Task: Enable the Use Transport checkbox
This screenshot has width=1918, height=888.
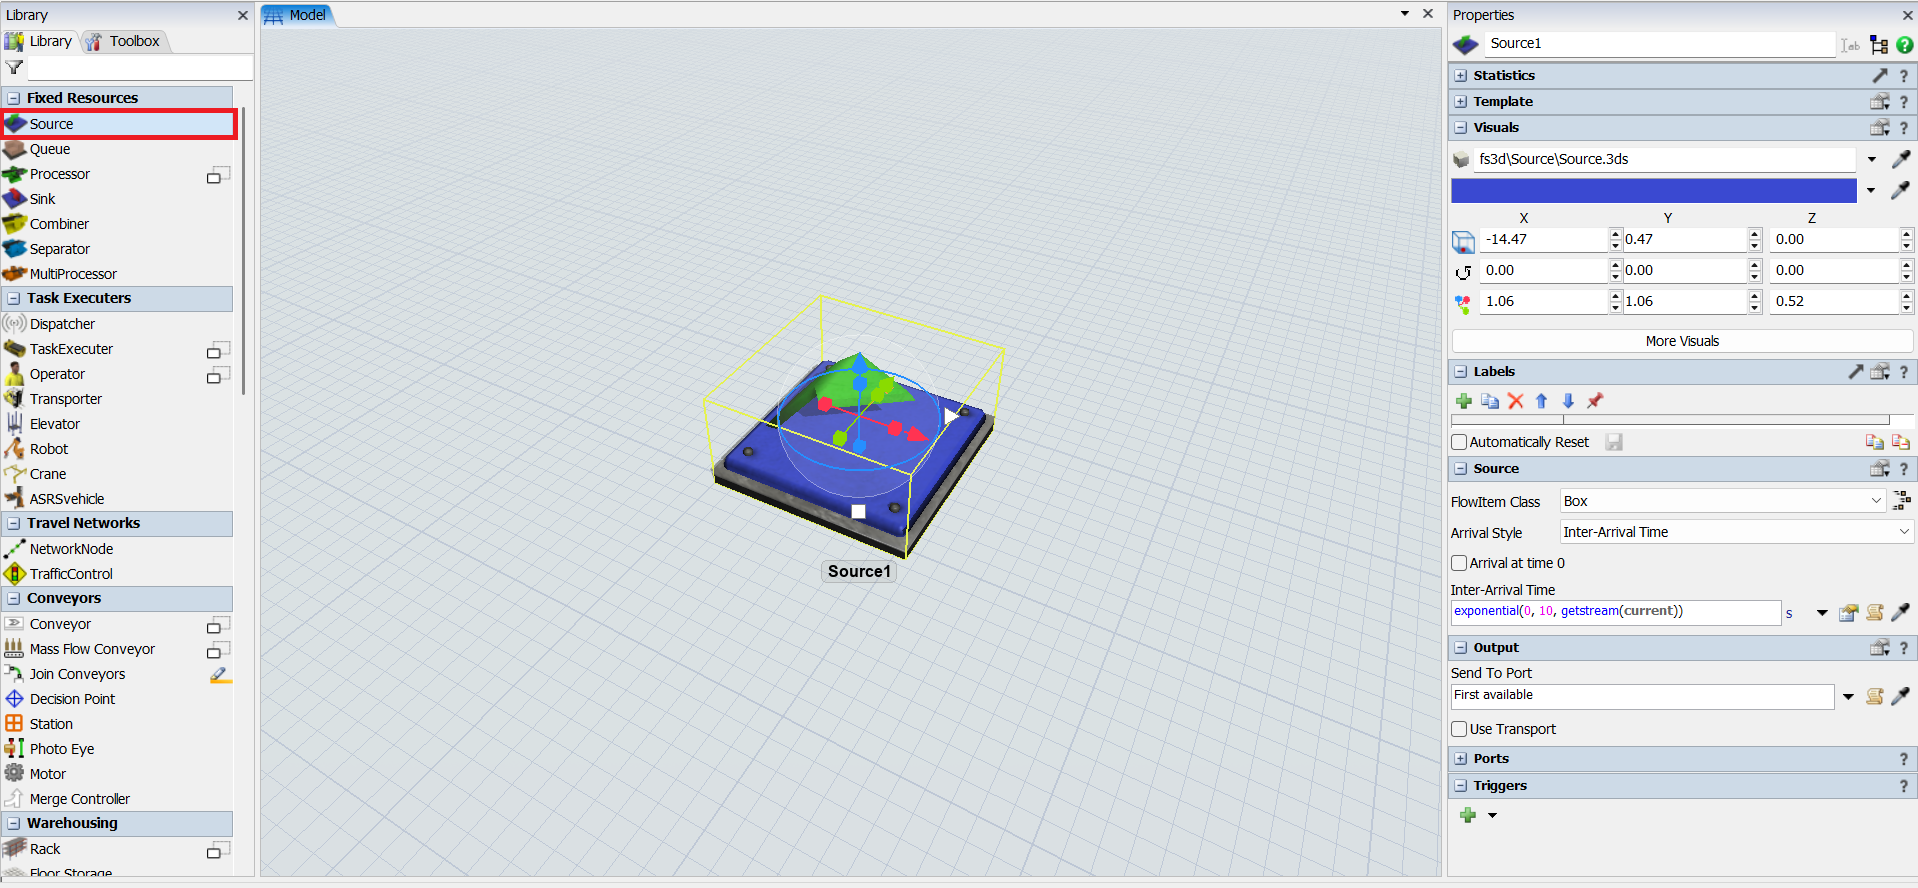Action: point(1459,729)
